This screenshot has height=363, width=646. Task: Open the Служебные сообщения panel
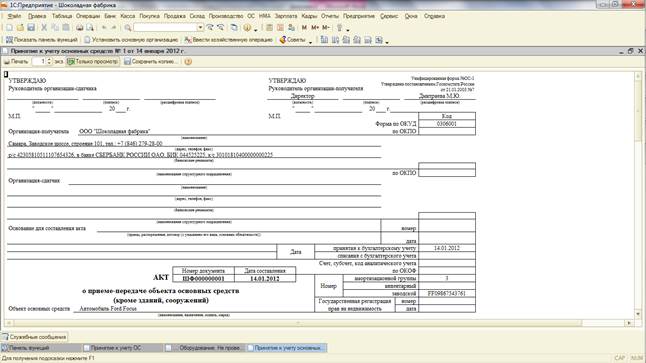click(34, 337)
